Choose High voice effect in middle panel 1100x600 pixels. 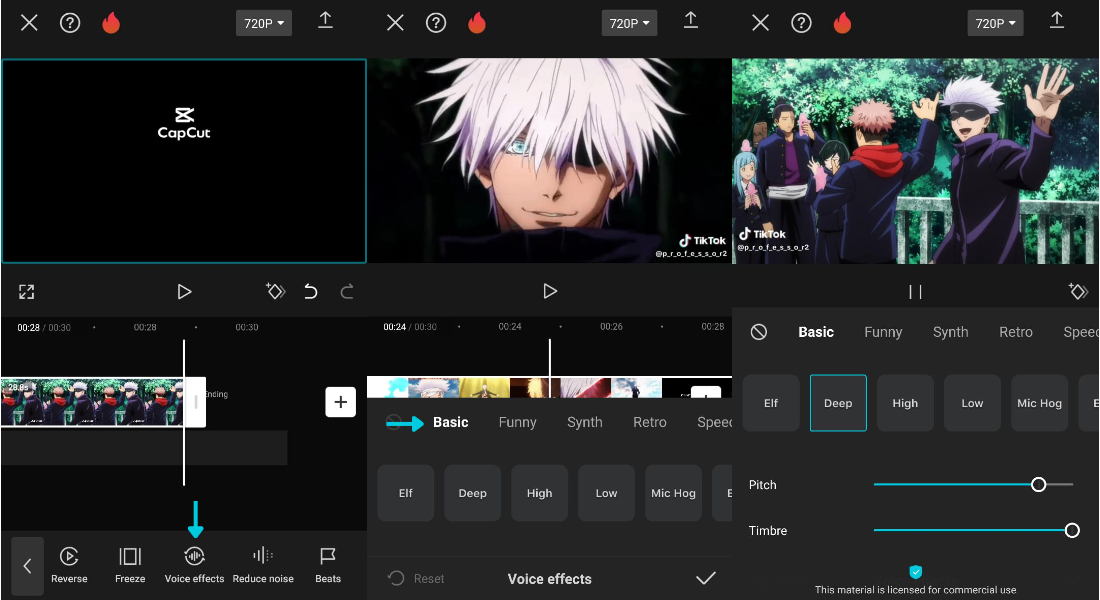(x=539, y=493)
